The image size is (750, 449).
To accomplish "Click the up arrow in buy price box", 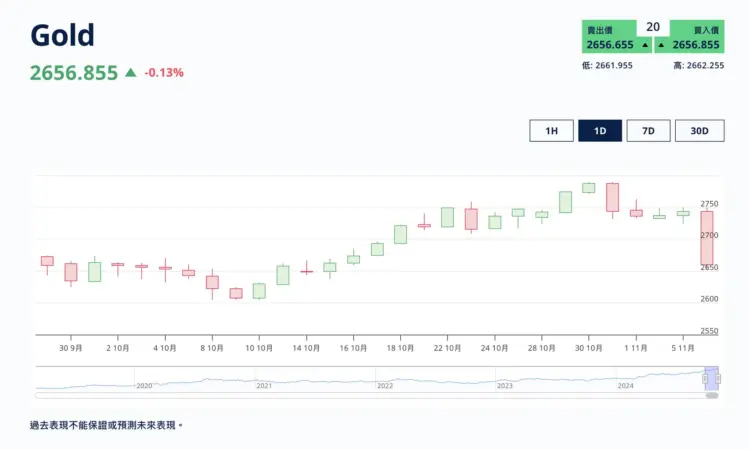I will [x=661, y=45].
